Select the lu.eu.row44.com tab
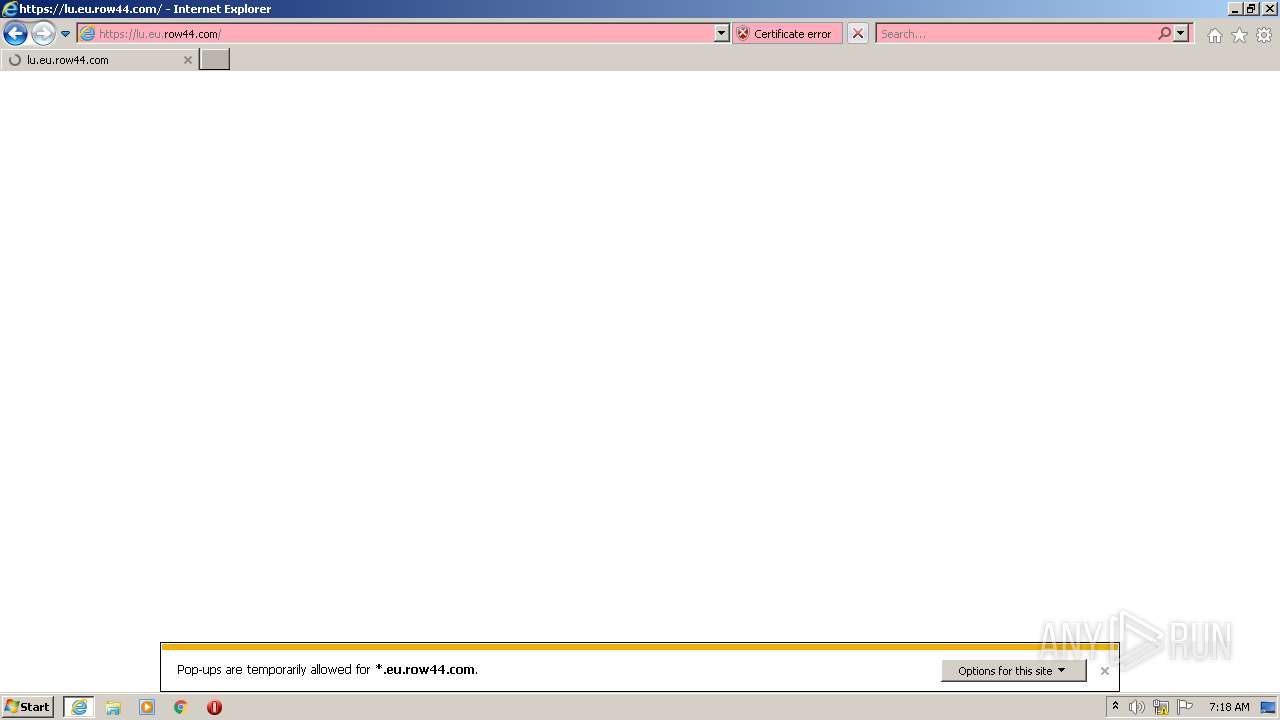1280x720 pixels. coord(98,60)
